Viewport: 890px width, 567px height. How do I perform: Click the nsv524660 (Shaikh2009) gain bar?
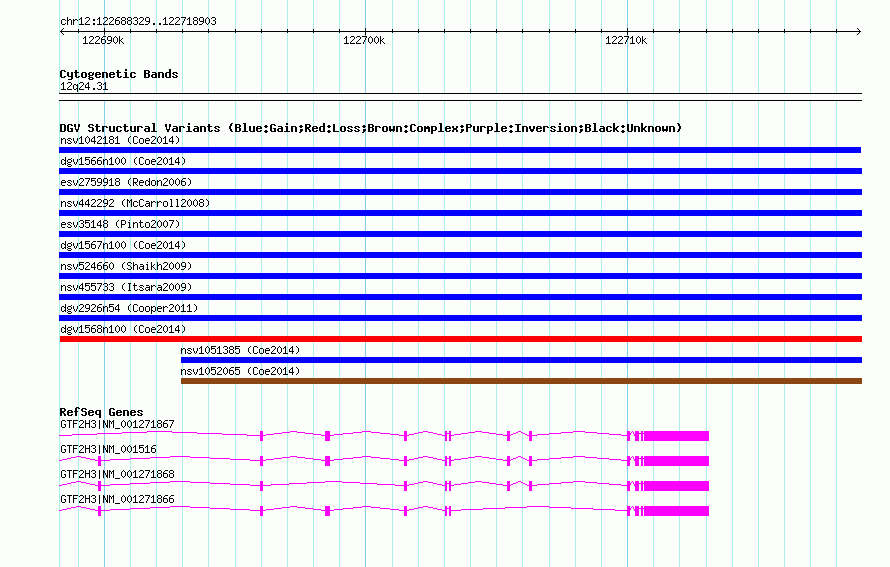460,276
